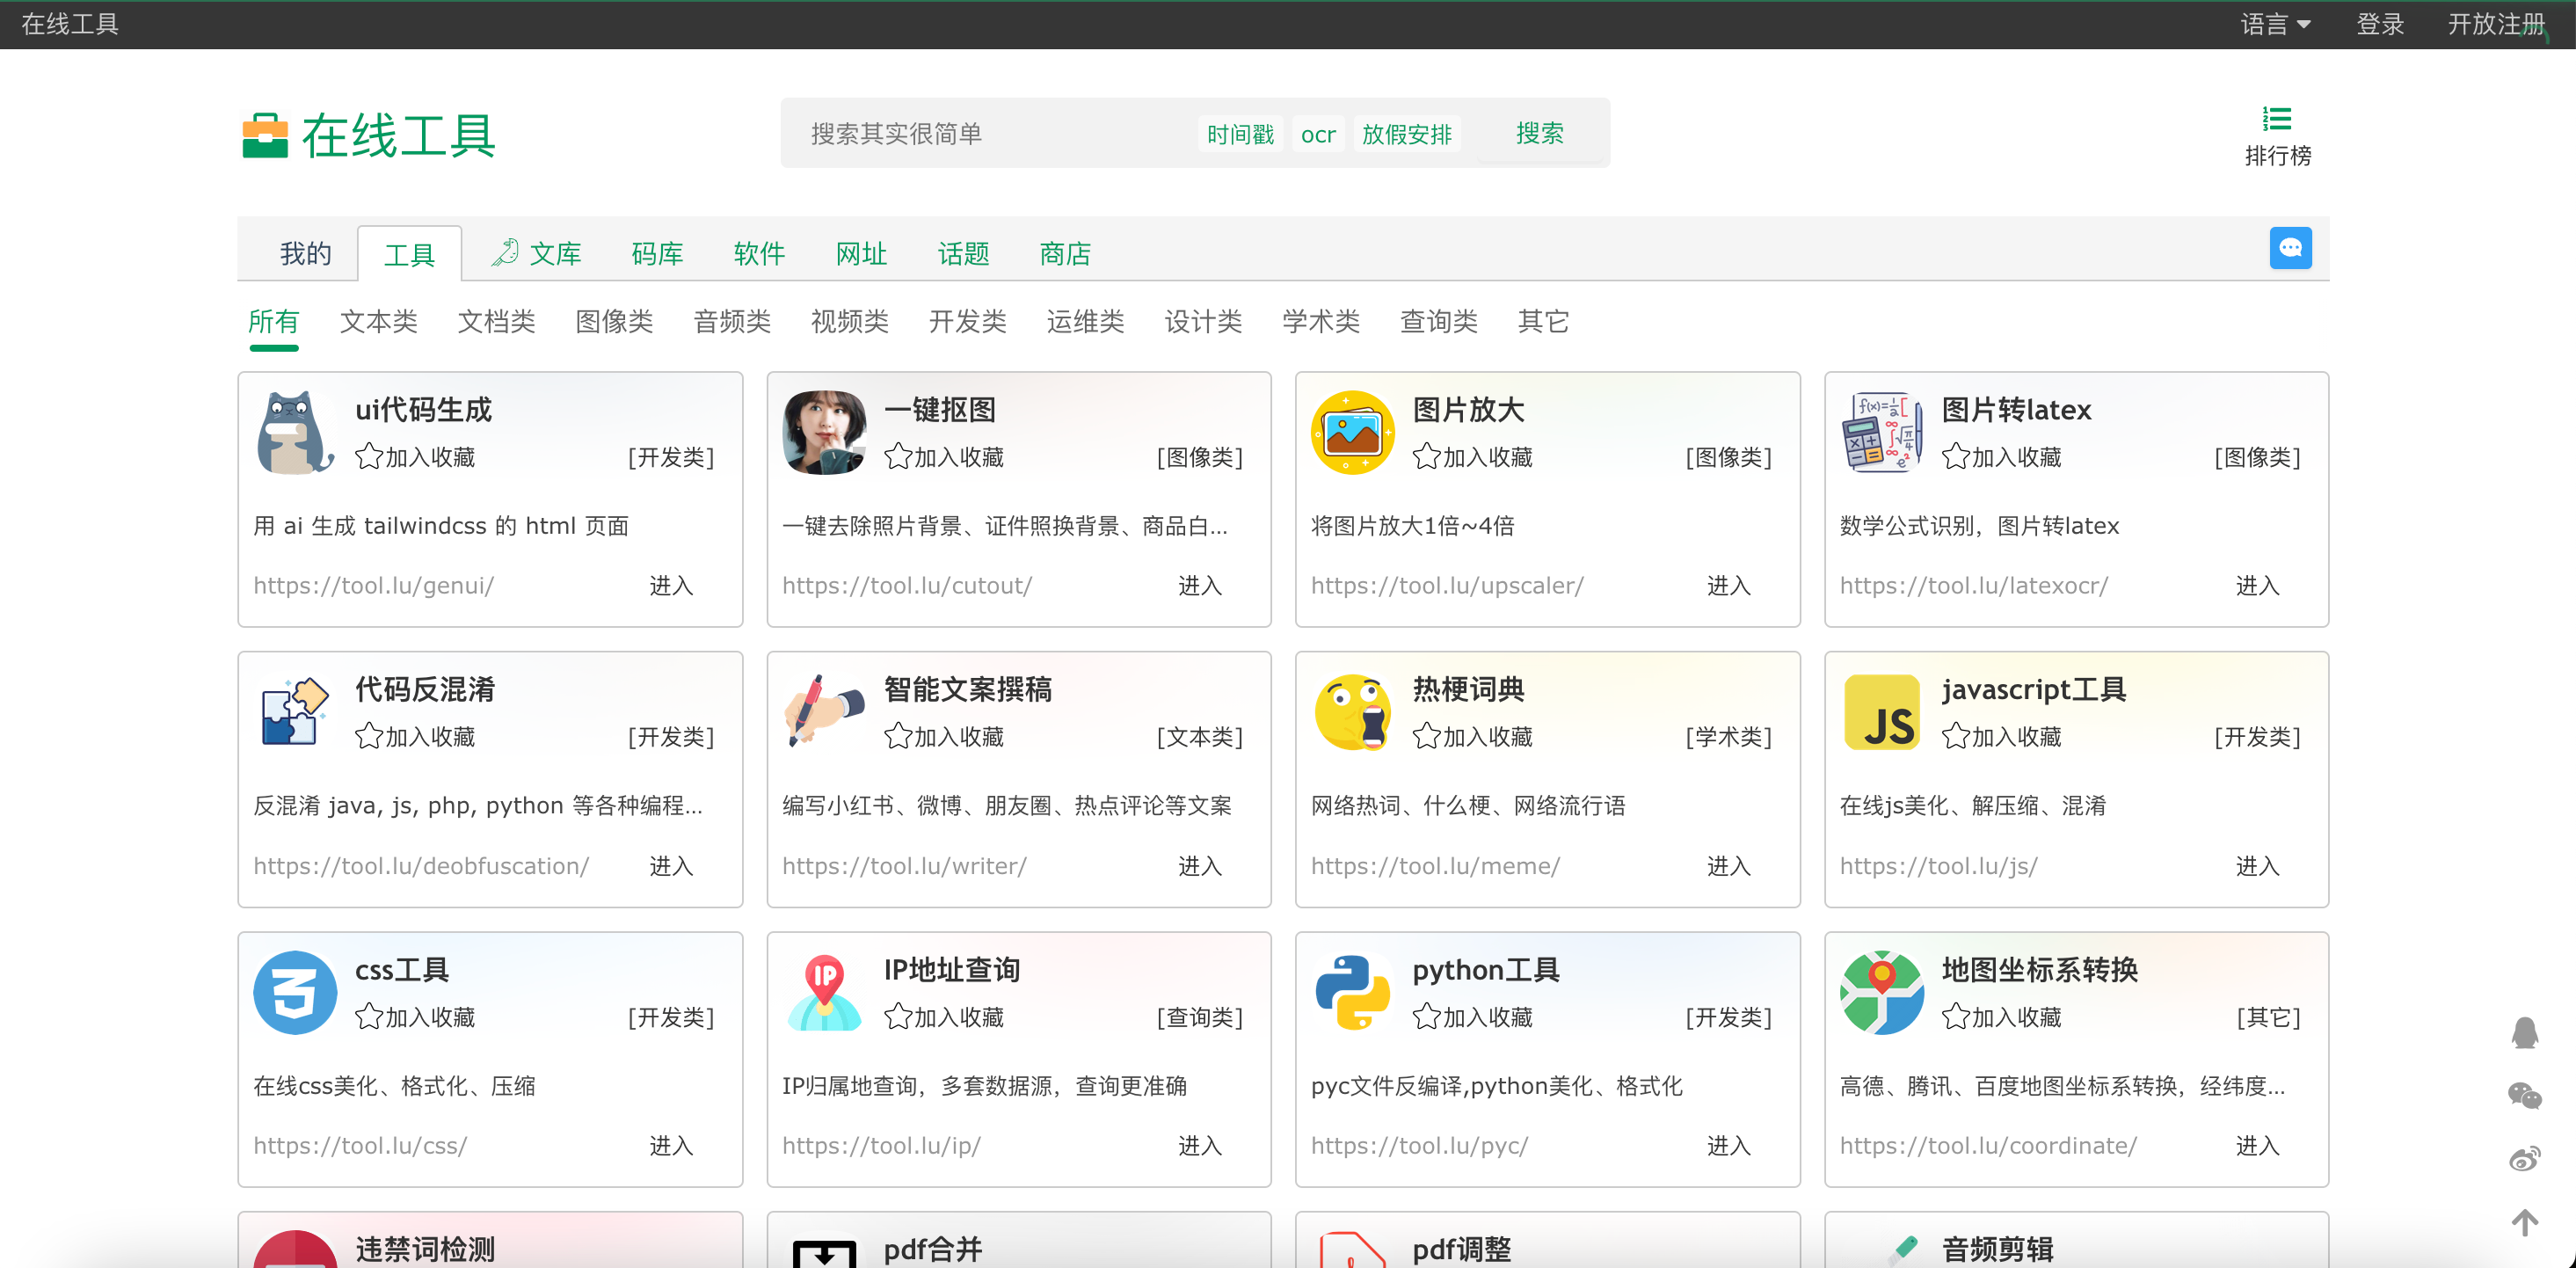Switch to the 商店 tab
2576x1268 pixels.
[1065, 254]
